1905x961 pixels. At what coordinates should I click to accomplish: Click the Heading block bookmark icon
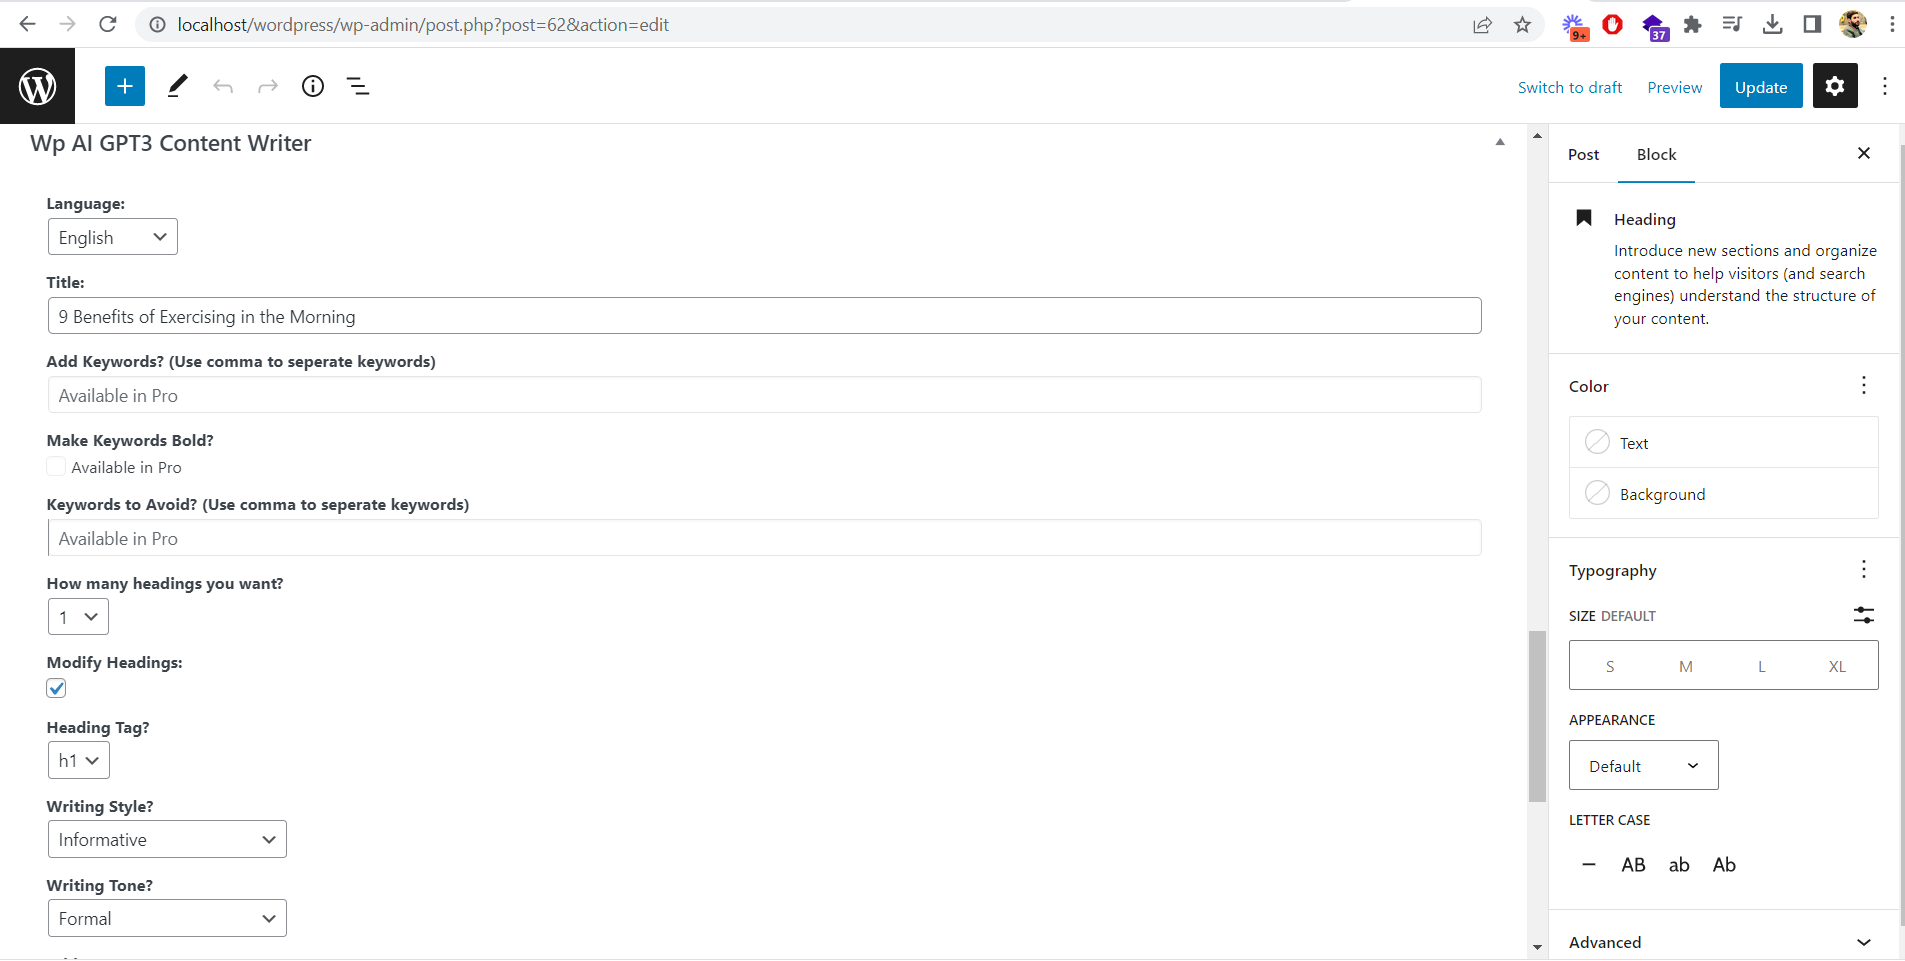1584,218
